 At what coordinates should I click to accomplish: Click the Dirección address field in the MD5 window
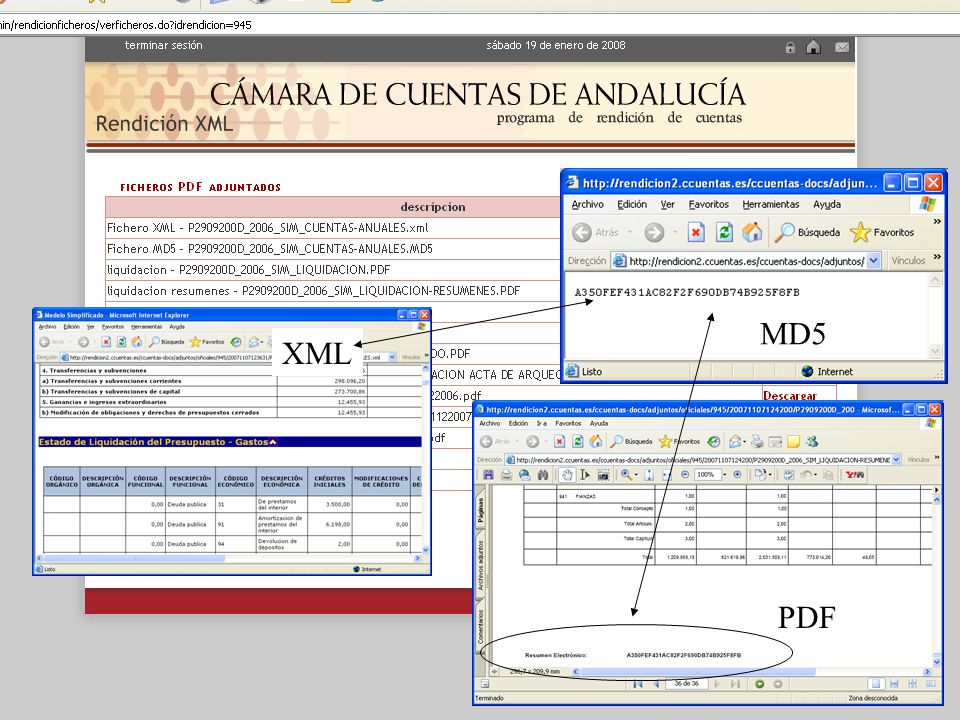(746, 261)
